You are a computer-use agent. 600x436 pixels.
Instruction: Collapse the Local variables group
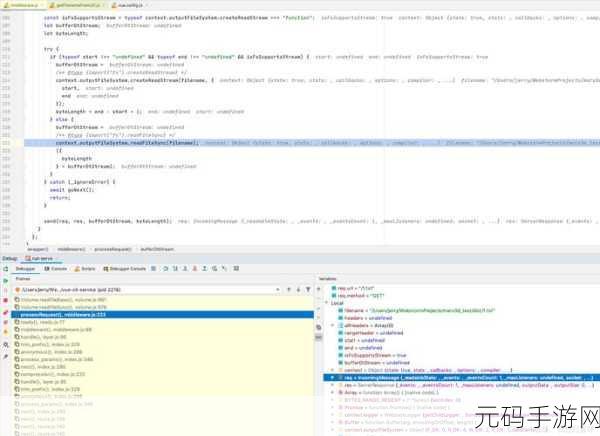(x=327, y=303)
